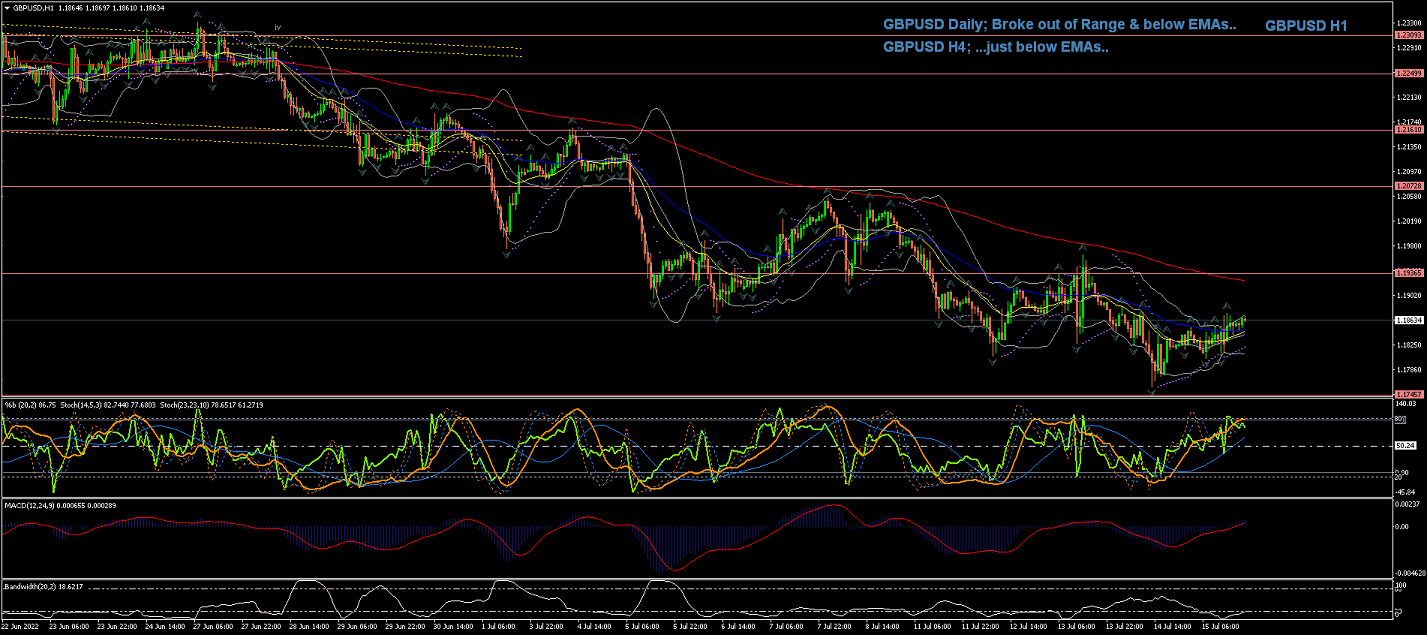Click the 1.21610 red price level tag
Image resolution: width=1427 pixels, height=635 pixels.
1408,130
